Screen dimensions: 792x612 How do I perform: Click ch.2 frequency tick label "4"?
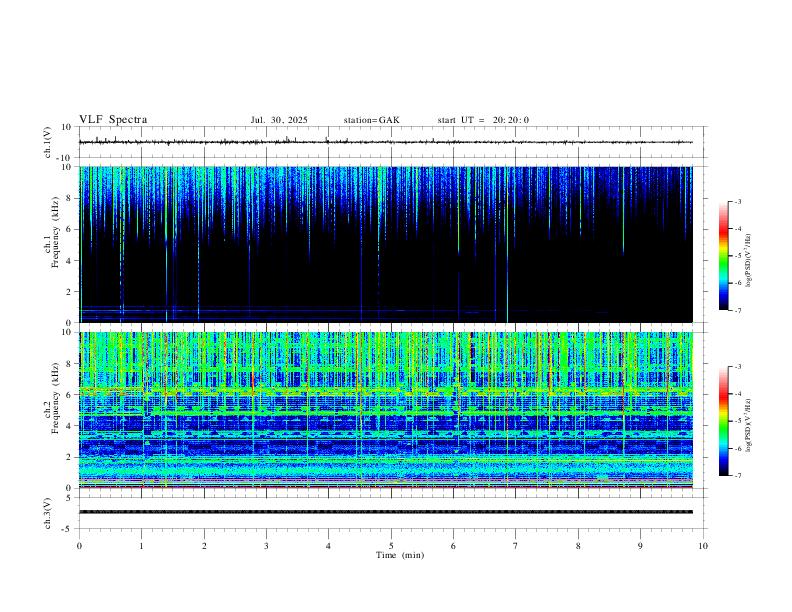coord(69,426)
